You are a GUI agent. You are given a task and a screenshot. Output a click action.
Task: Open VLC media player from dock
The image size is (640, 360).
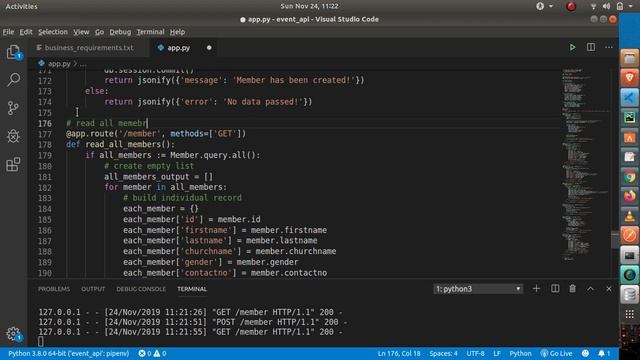click(x=629, y=216)
